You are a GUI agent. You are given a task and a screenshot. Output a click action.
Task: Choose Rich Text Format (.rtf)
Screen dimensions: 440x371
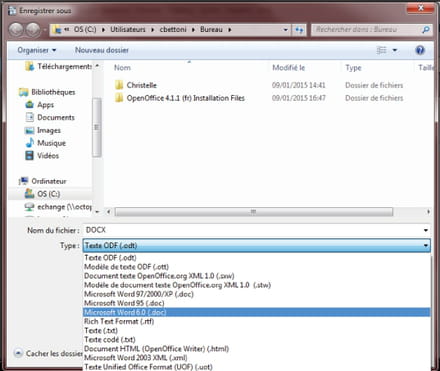point(256,321)
